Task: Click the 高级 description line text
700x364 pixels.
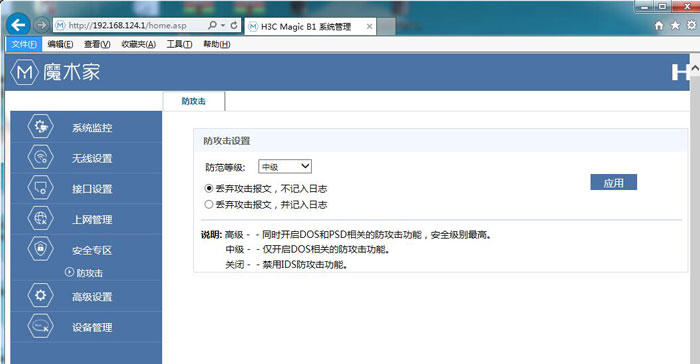Action: coord(358,234)
